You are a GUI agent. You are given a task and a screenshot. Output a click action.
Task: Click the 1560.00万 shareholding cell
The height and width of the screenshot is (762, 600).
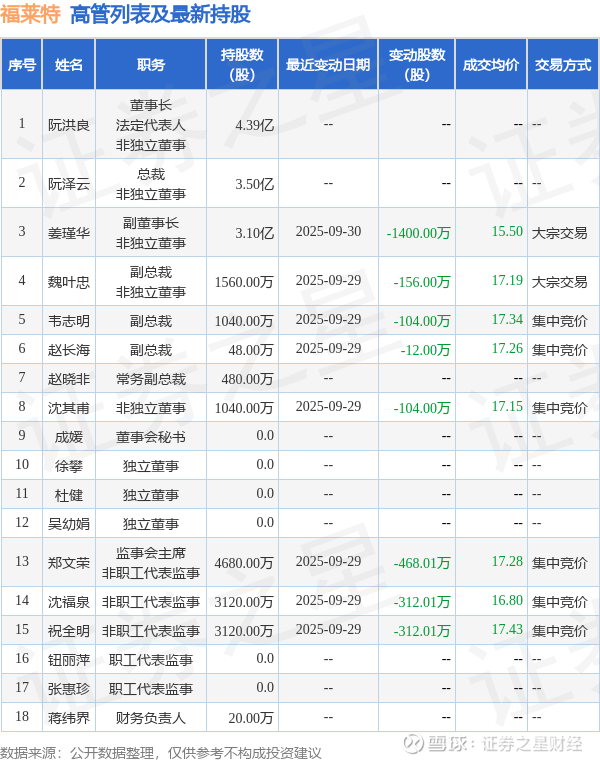244,282
